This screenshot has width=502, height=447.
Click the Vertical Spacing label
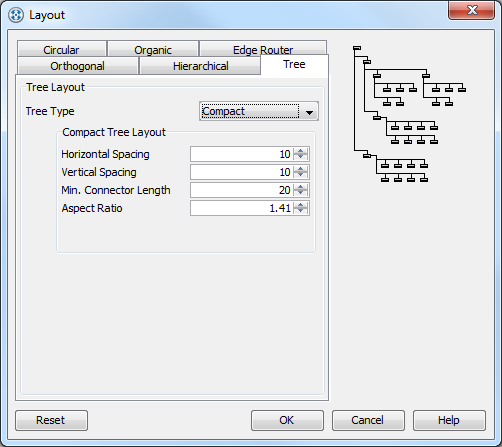pos(99,172)
